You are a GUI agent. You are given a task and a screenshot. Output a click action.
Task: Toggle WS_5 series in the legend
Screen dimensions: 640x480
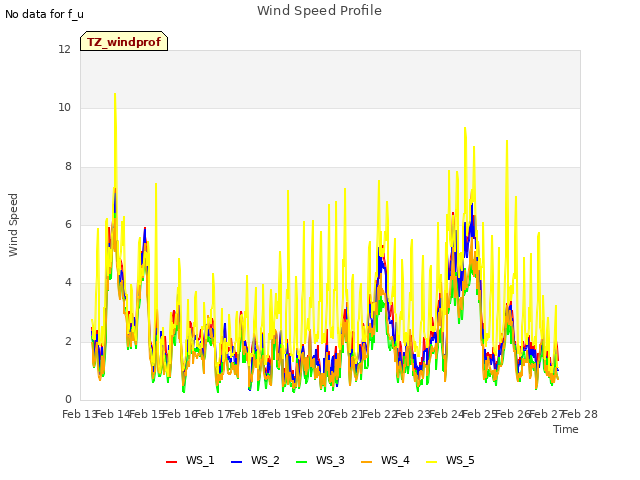(450, 460)
